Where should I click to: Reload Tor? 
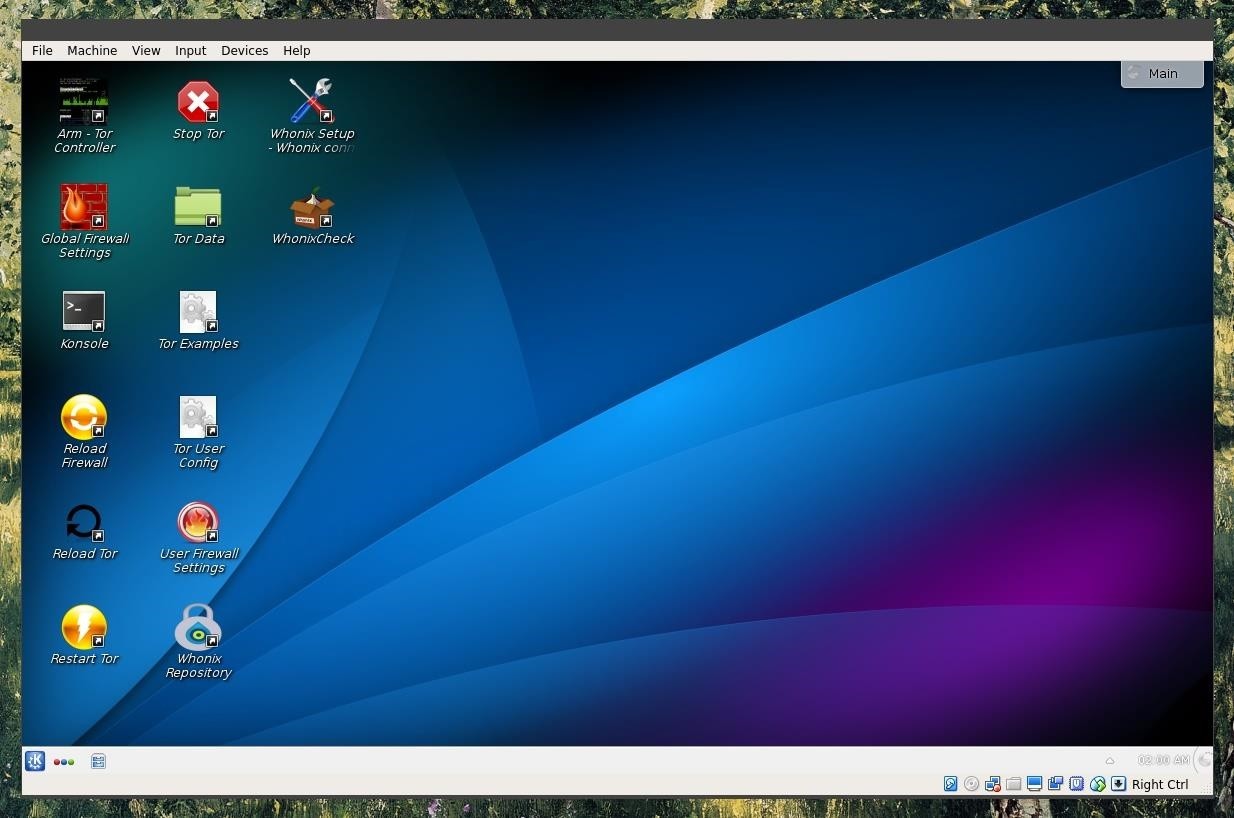coord(84,523)
